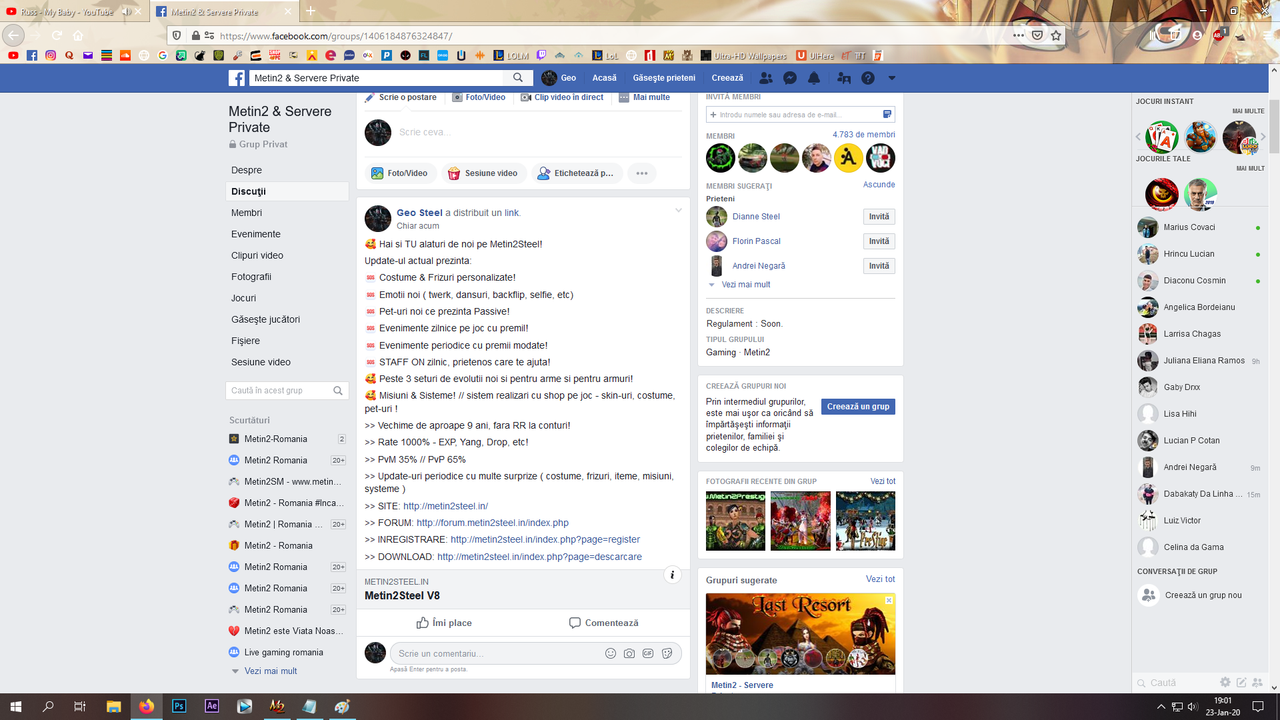Click the emoji icon in the comment box
This screenshot has height=720, width=1280.
(x=610, y=653)
